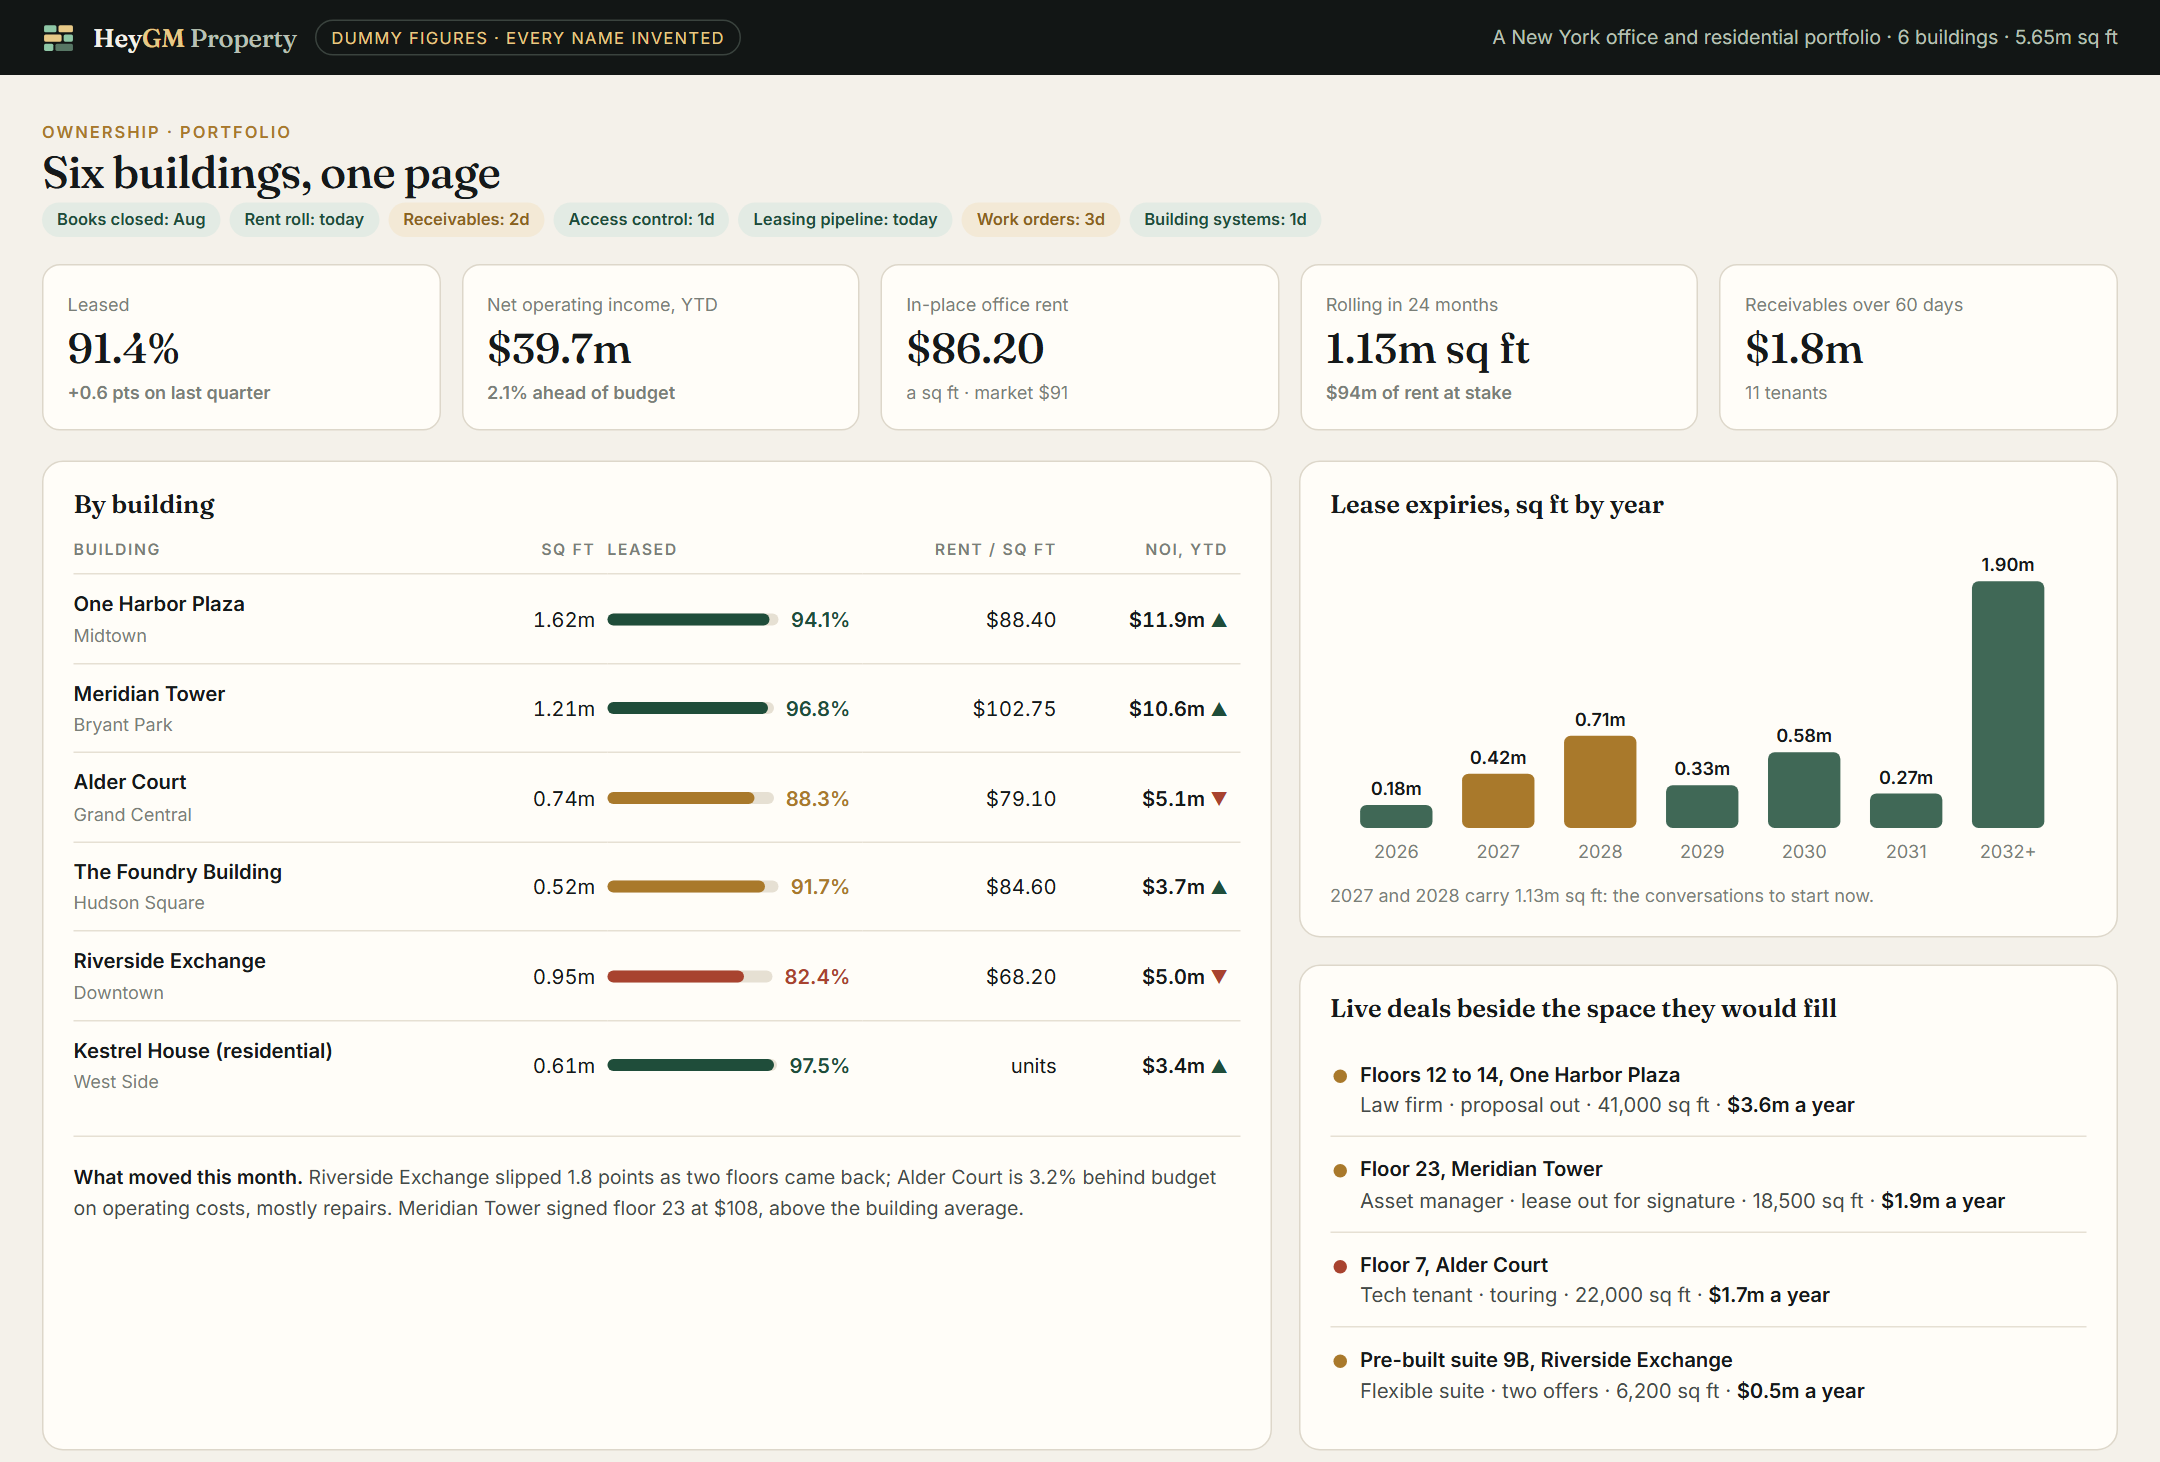
Task: Open the In-place office rent card
Action: [1080, 347]
